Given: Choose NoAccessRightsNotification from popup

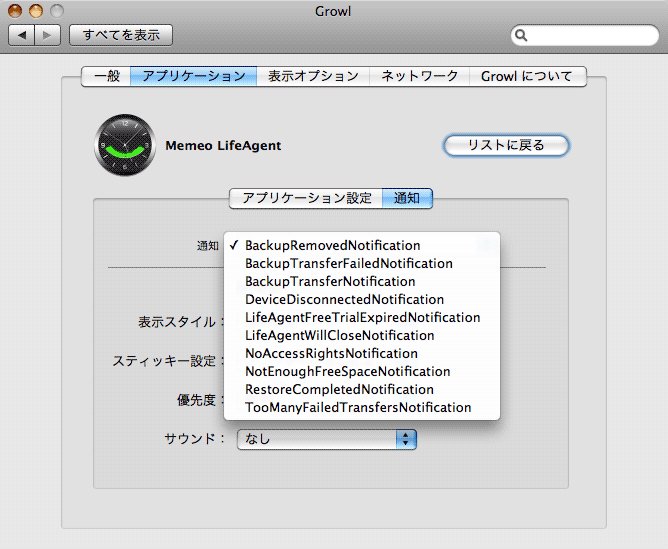Looking at the screenshot, I should pyautogui.click(x=362, y=354).
